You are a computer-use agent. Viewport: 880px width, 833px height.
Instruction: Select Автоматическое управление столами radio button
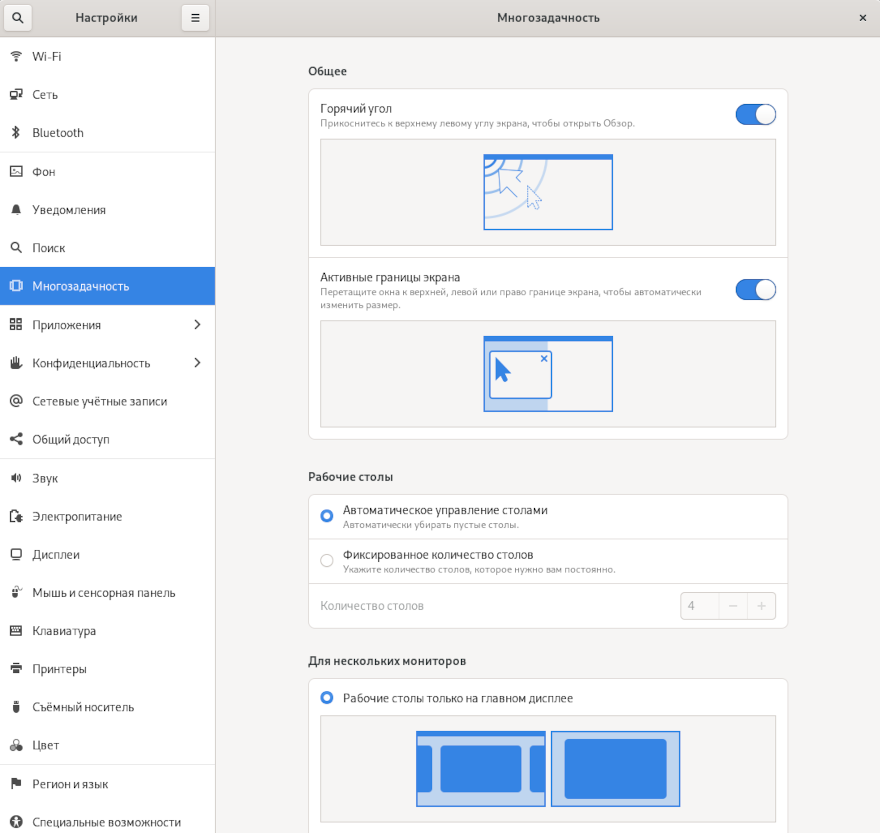(327, 516)
